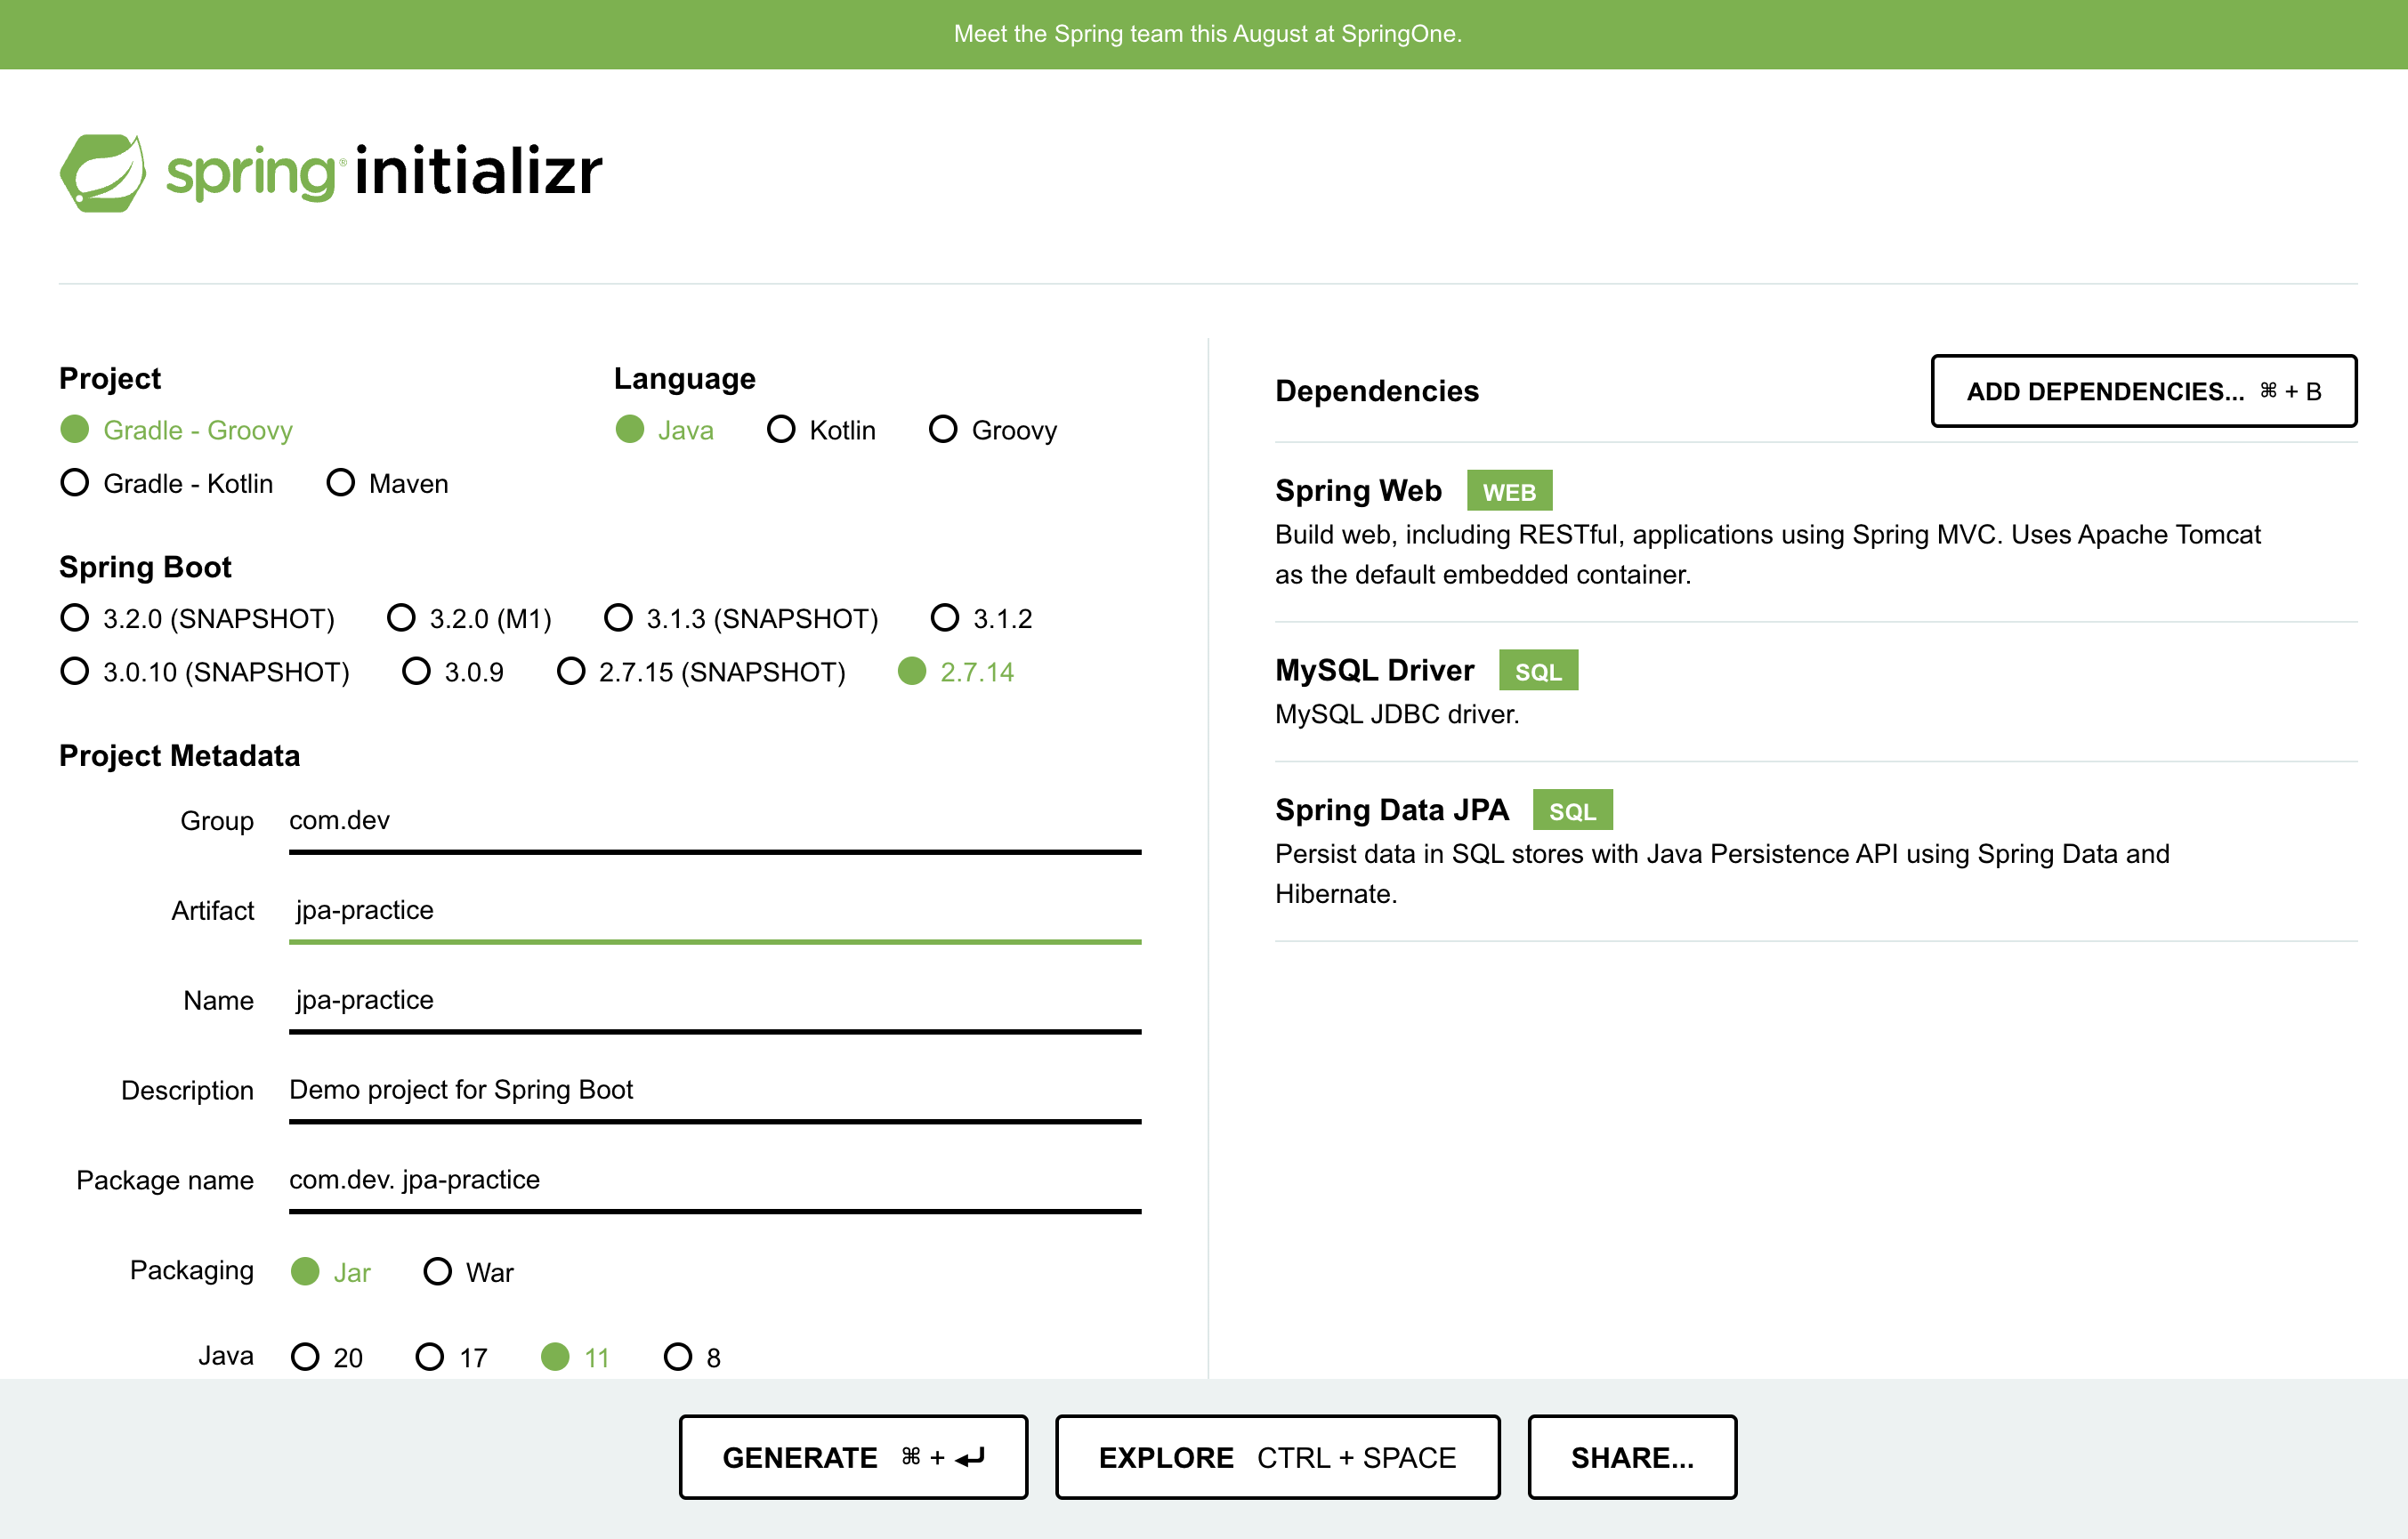Click the Spring leaf logo icon
This screenshot has width=2408, height=1539.
[x=103, y=172]
